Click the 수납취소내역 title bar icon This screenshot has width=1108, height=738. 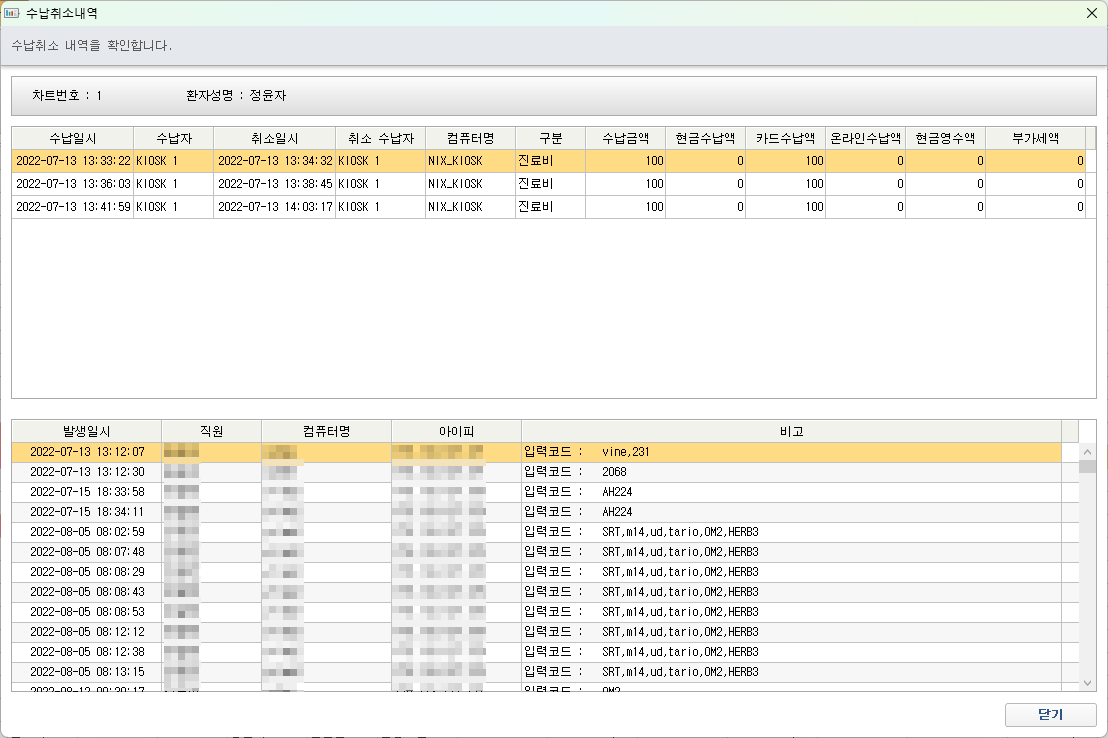coord(12,14)
